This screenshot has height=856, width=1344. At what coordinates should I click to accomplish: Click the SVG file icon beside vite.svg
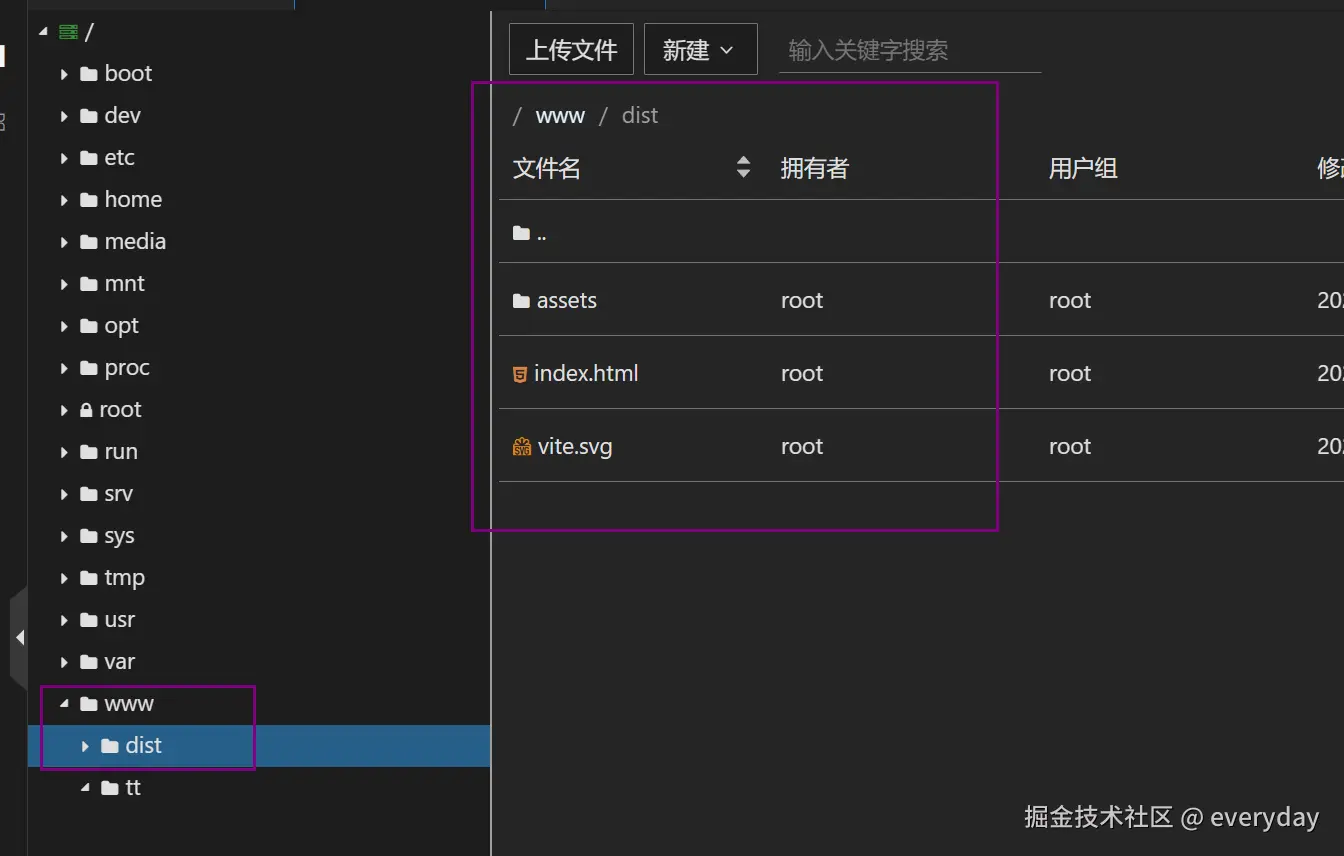point(522,447)
